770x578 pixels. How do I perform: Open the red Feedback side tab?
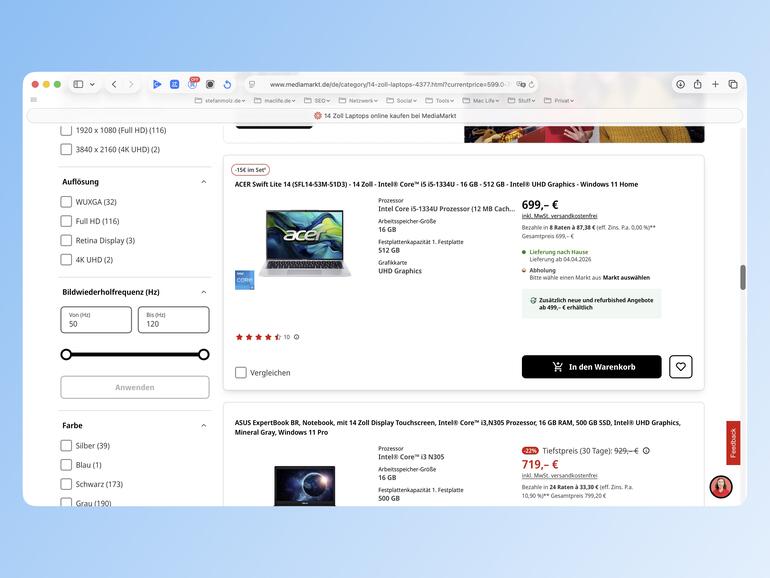coord(733,443)
